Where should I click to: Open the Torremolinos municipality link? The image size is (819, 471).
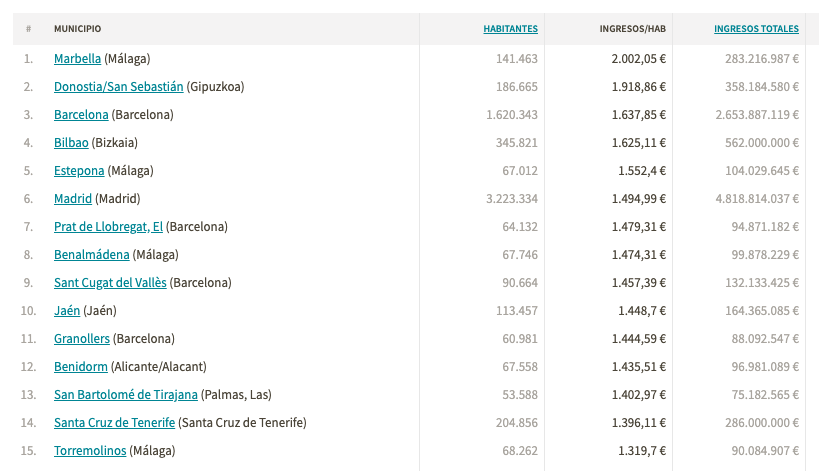[x=90, y=451]
